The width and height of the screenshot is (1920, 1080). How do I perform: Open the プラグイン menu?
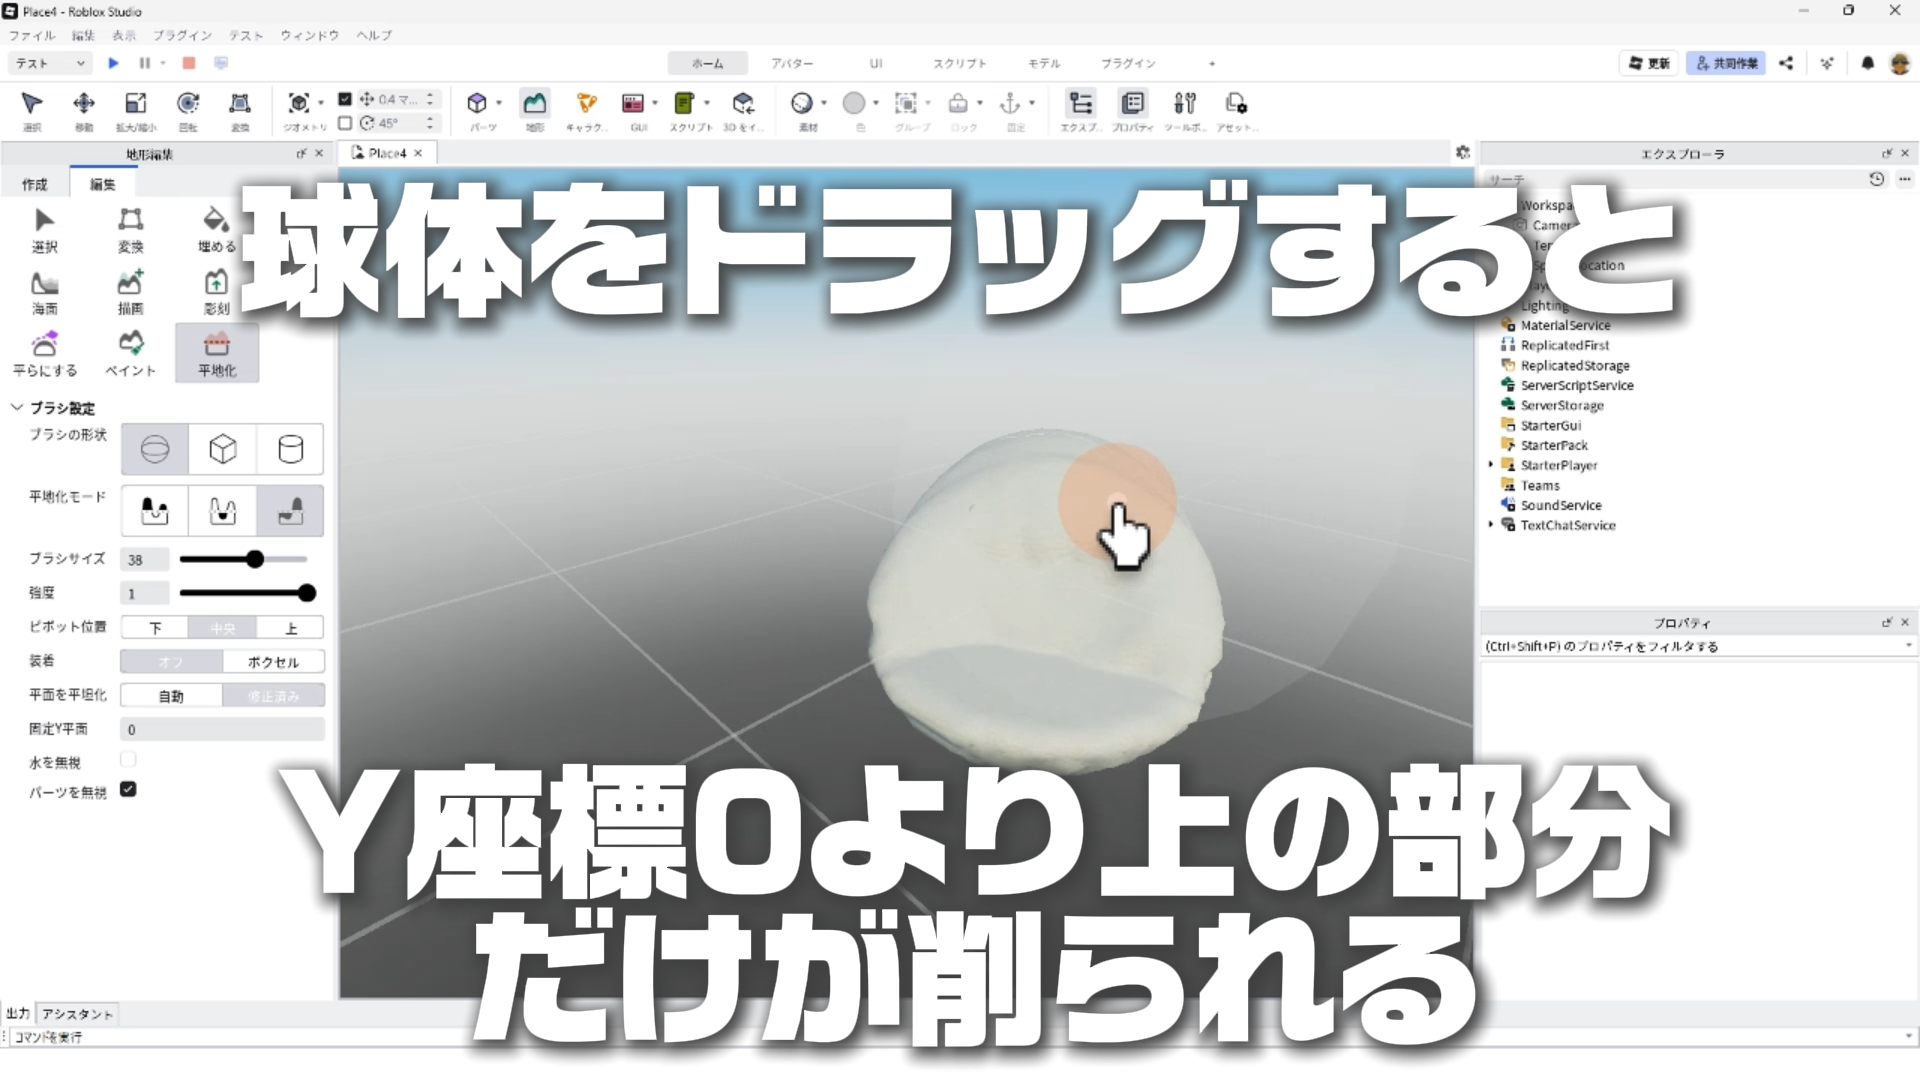tap(182, 35)
